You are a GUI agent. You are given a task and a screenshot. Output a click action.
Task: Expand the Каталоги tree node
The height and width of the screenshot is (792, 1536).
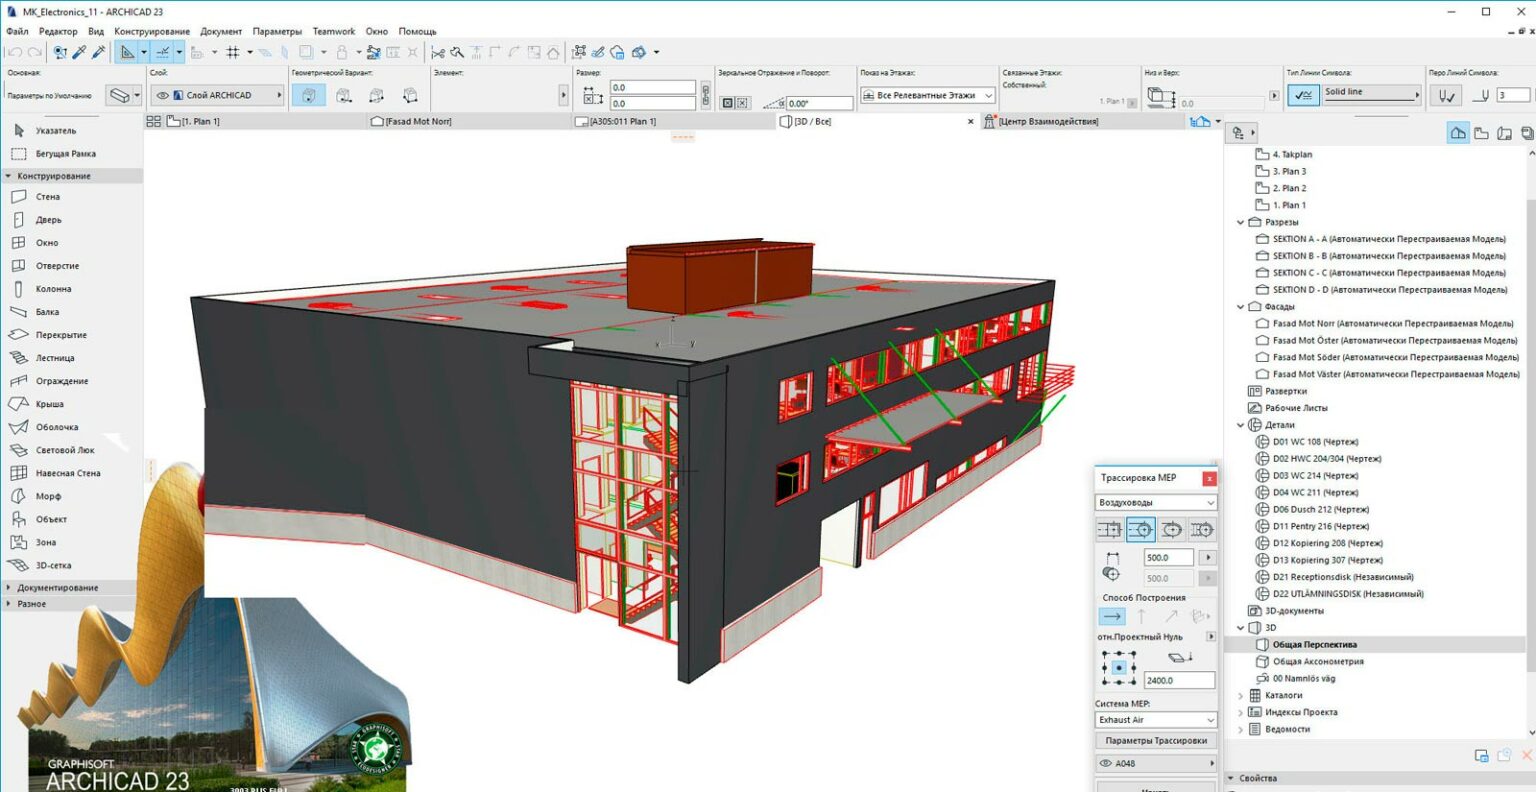tap(1240, 694)
